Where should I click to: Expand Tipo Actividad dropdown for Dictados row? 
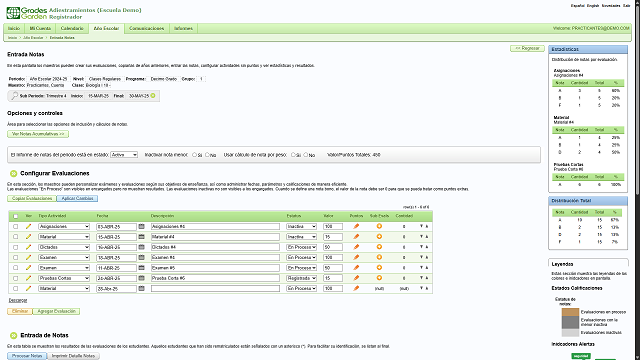(64, 247)
